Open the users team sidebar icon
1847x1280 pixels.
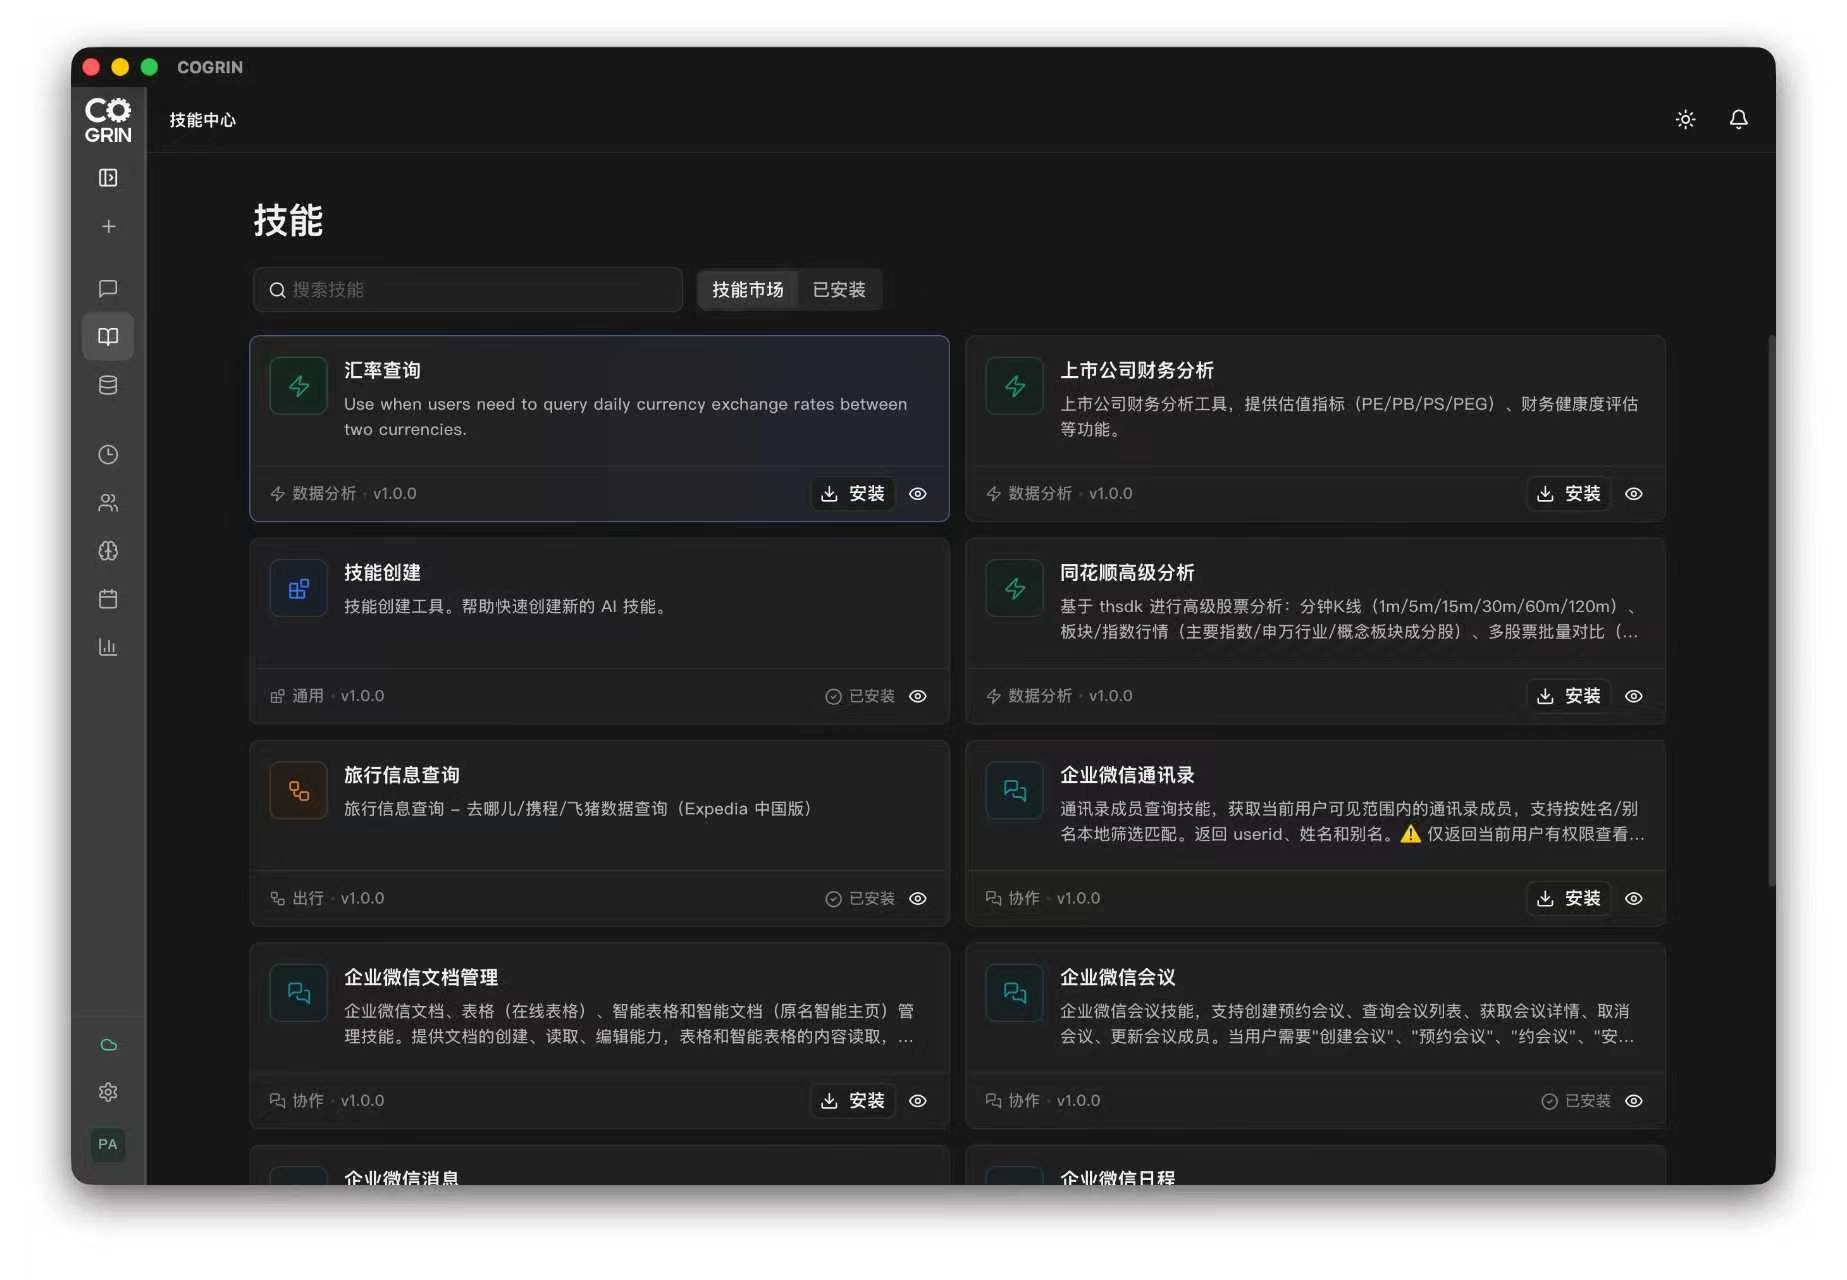coord(108,502)
